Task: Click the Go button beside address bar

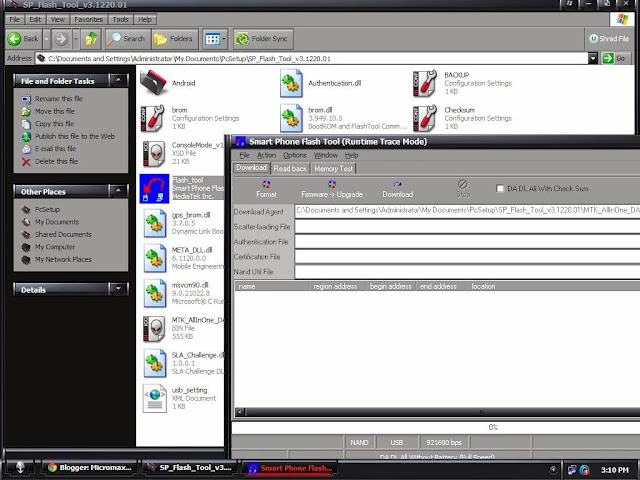Action: pos(615,58)
